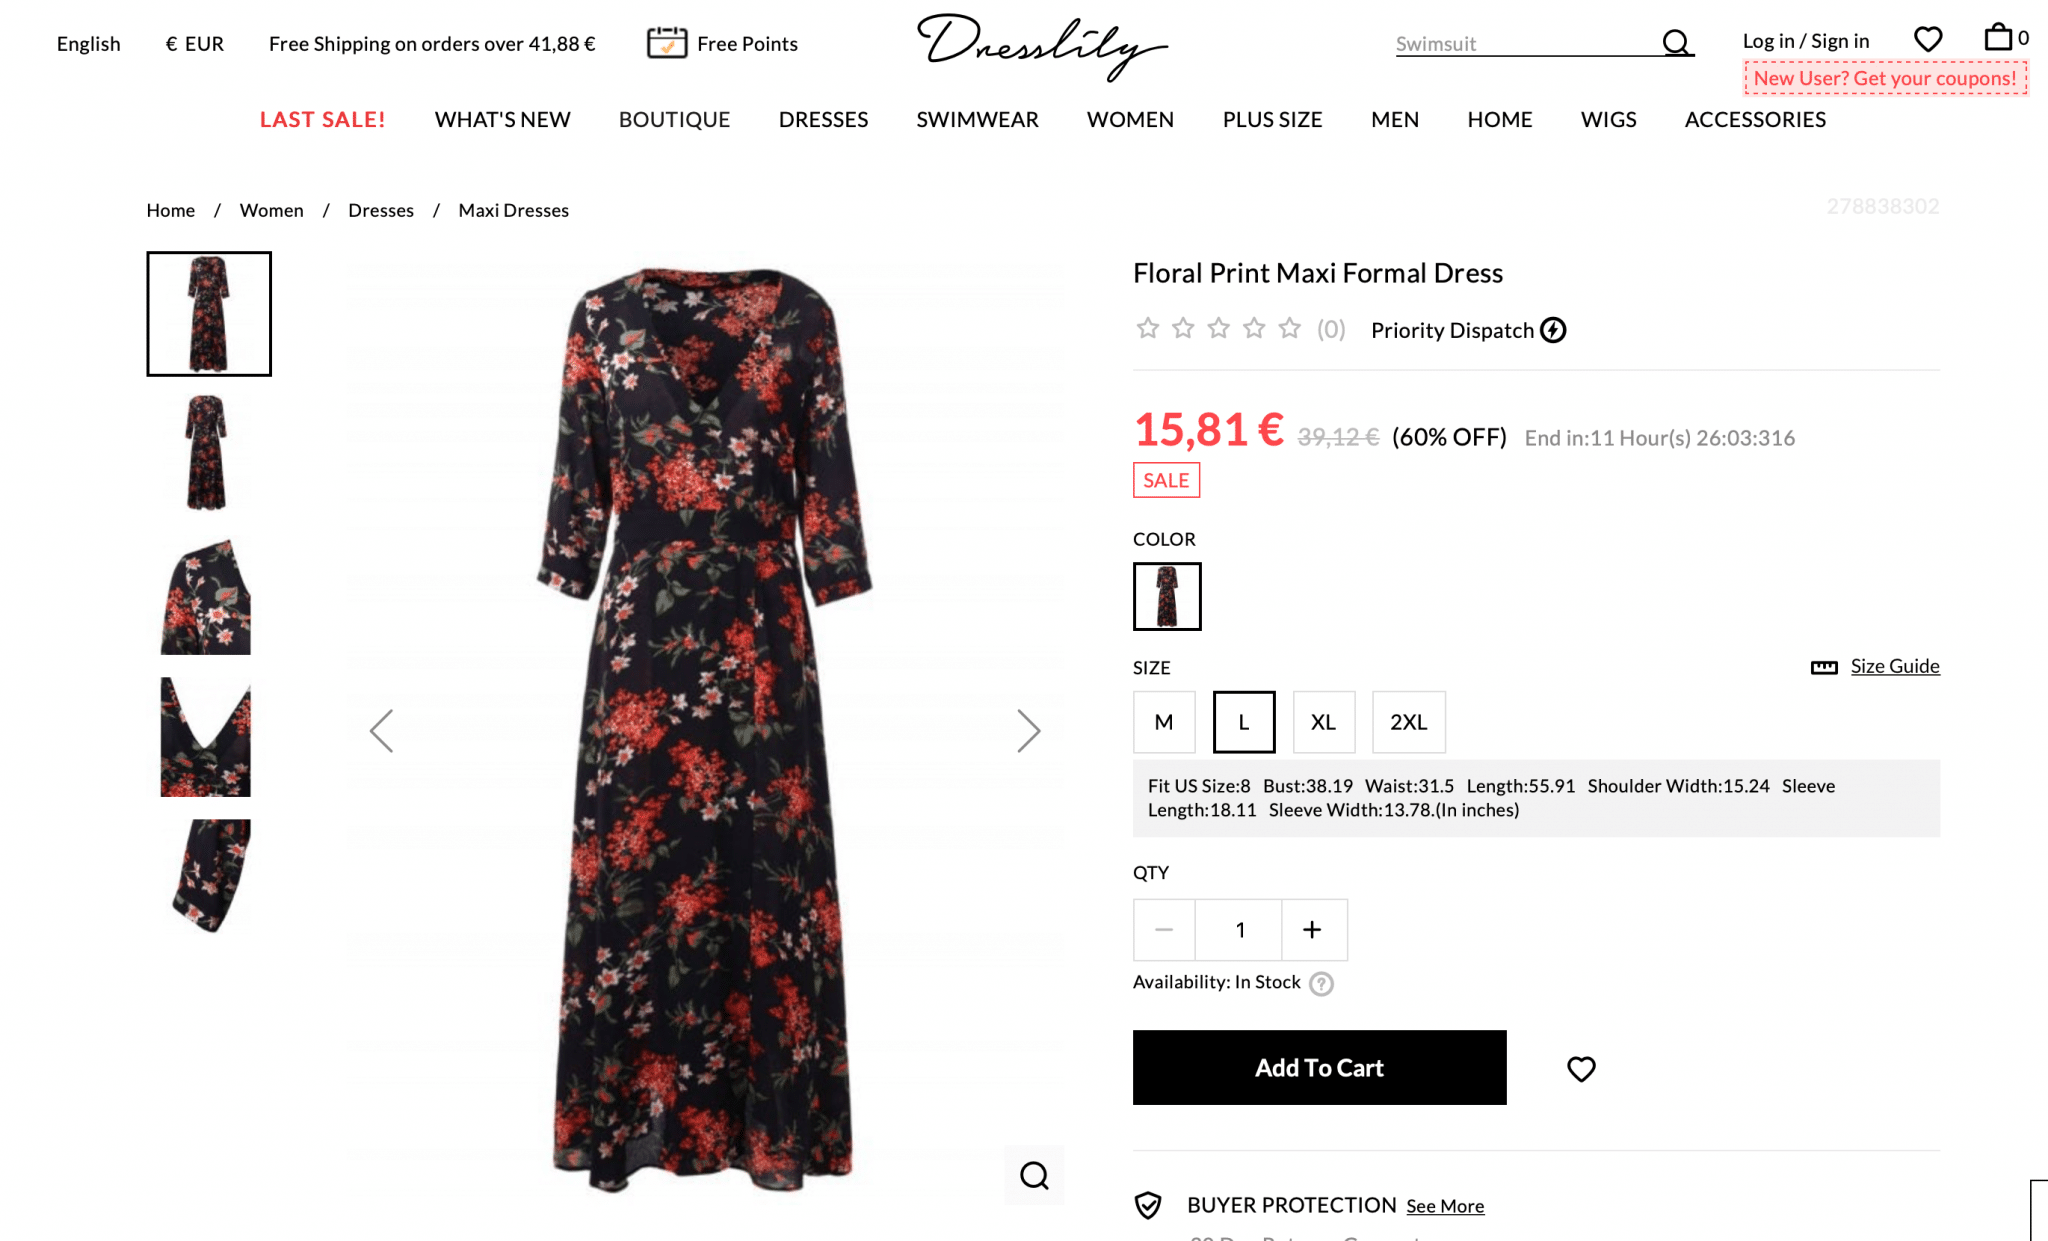Screen dimensions: 2048x1241
Task: Click the availability help question icon
Action: 1321,984
